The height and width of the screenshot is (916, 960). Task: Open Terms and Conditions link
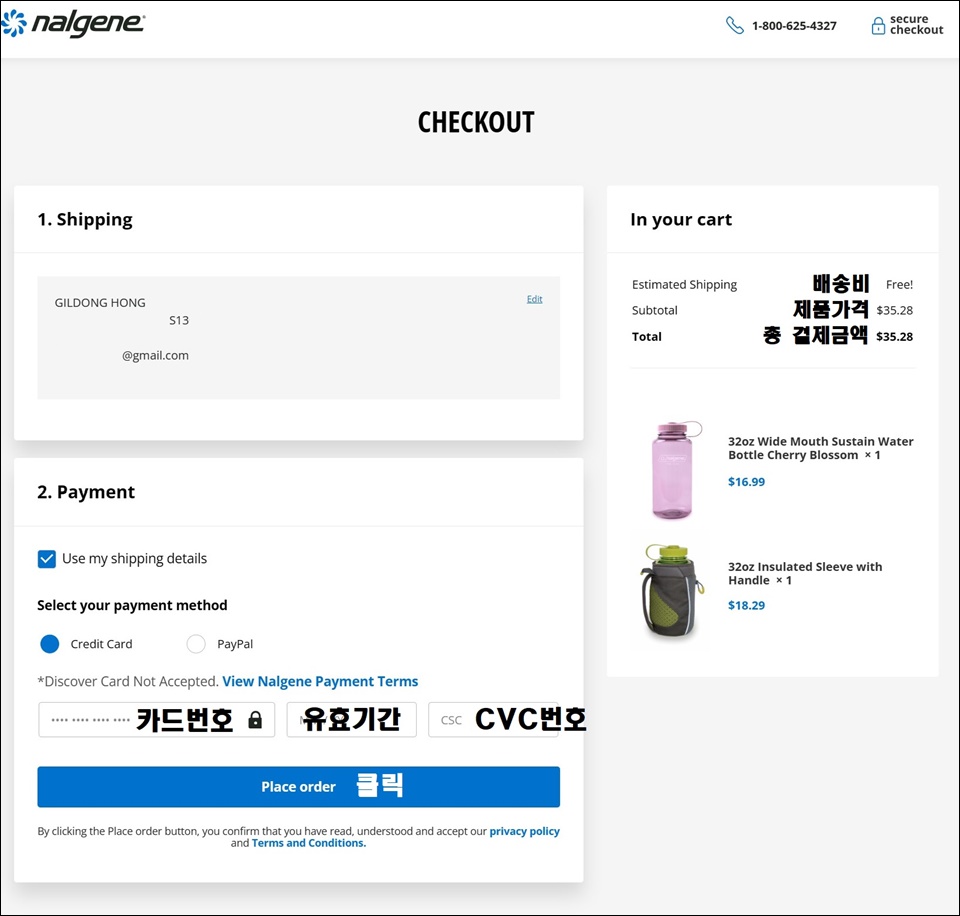tap(309, 843)
